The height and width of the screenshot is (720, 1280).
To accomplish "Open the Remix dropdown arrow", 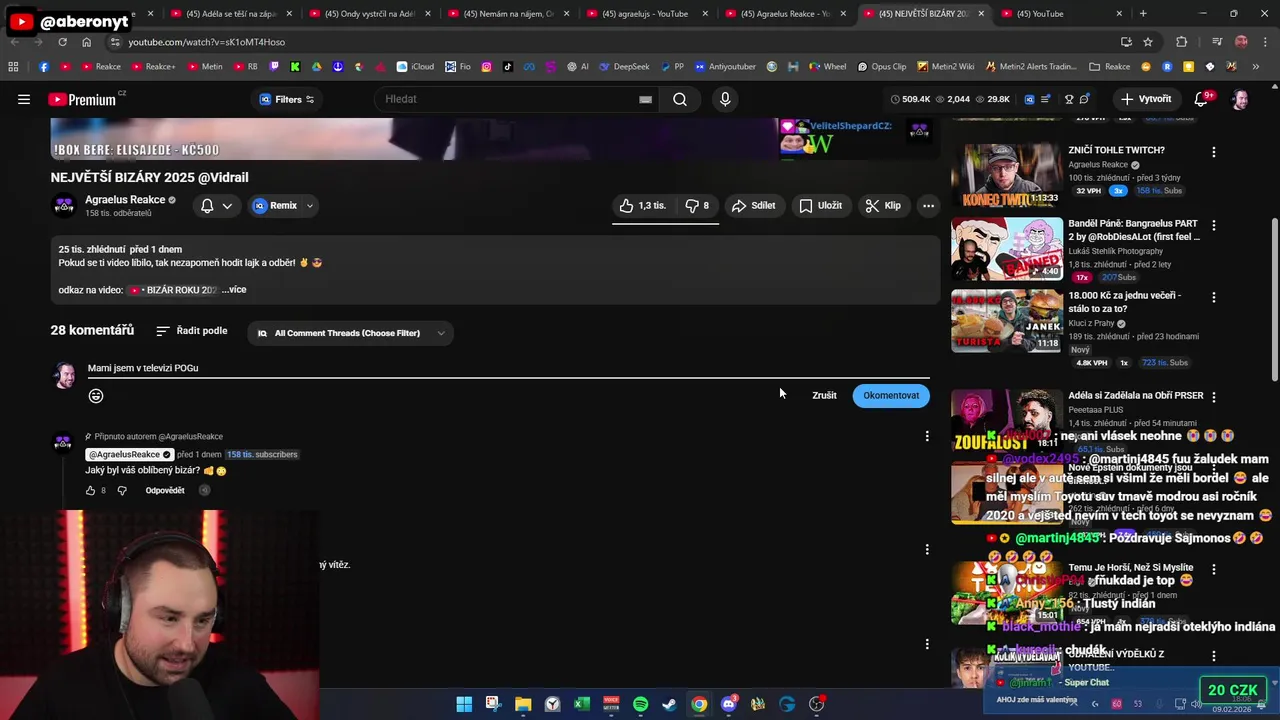I will click(310, 206).
